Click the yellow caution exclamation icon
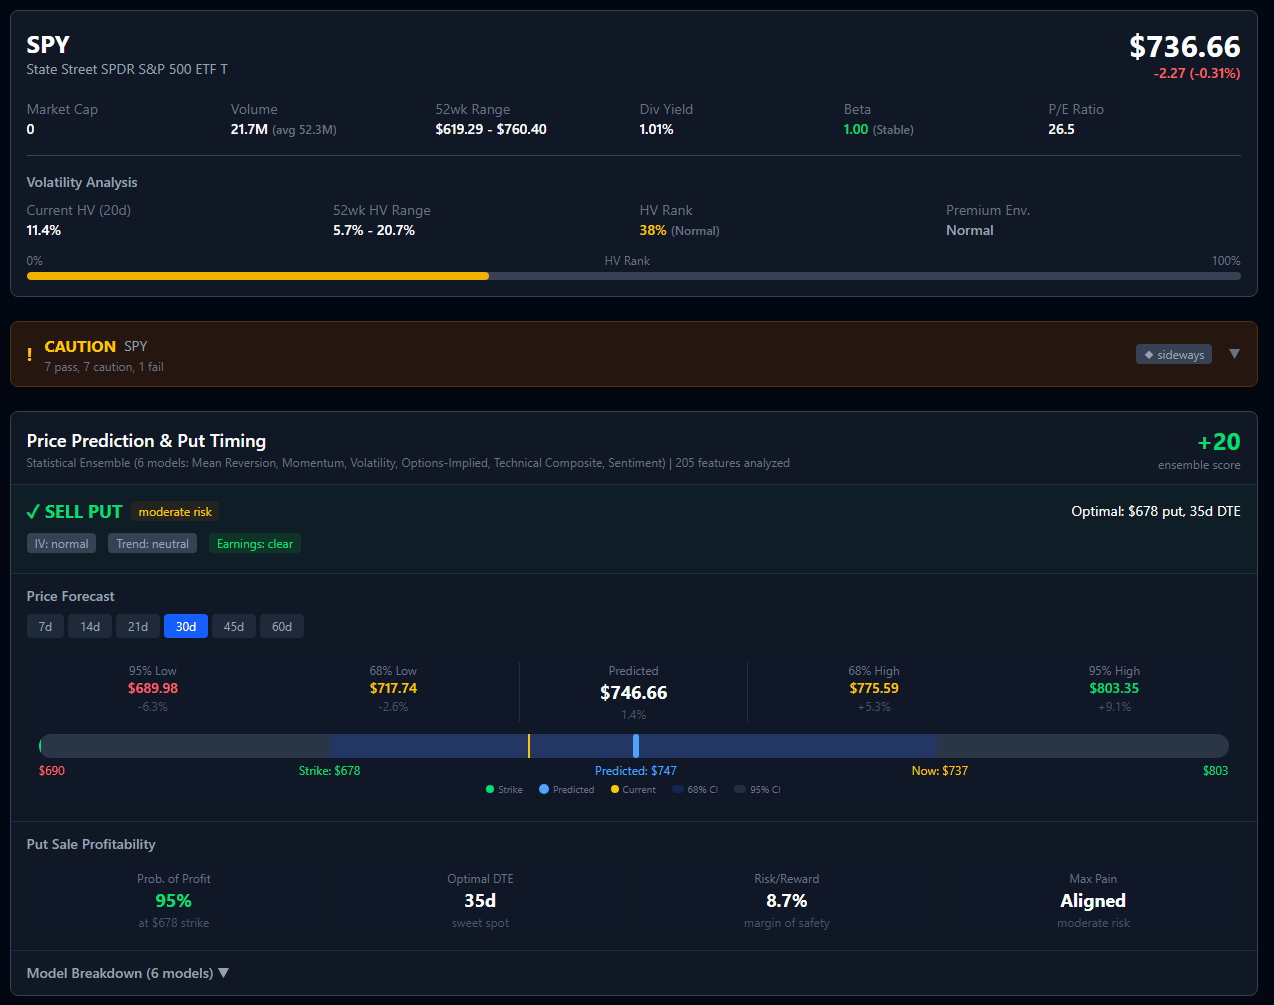The width and height of the screenshot is (1274, 1005). click(x=29, y=354)
